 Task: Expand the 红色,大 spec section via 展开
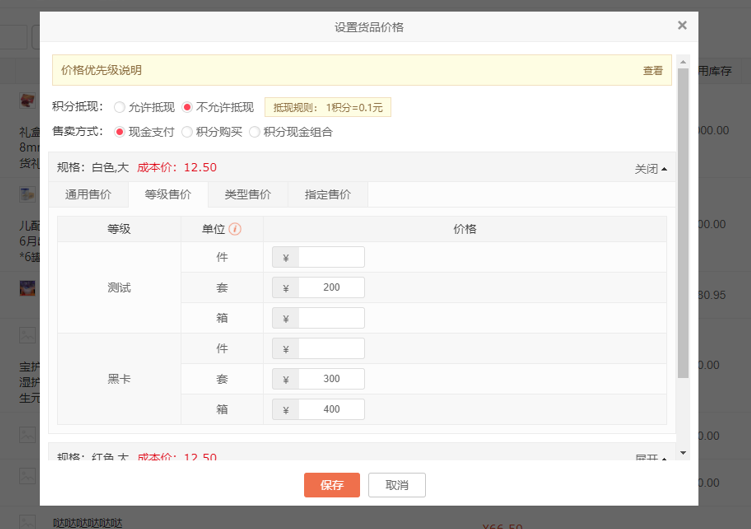(650, 457)
